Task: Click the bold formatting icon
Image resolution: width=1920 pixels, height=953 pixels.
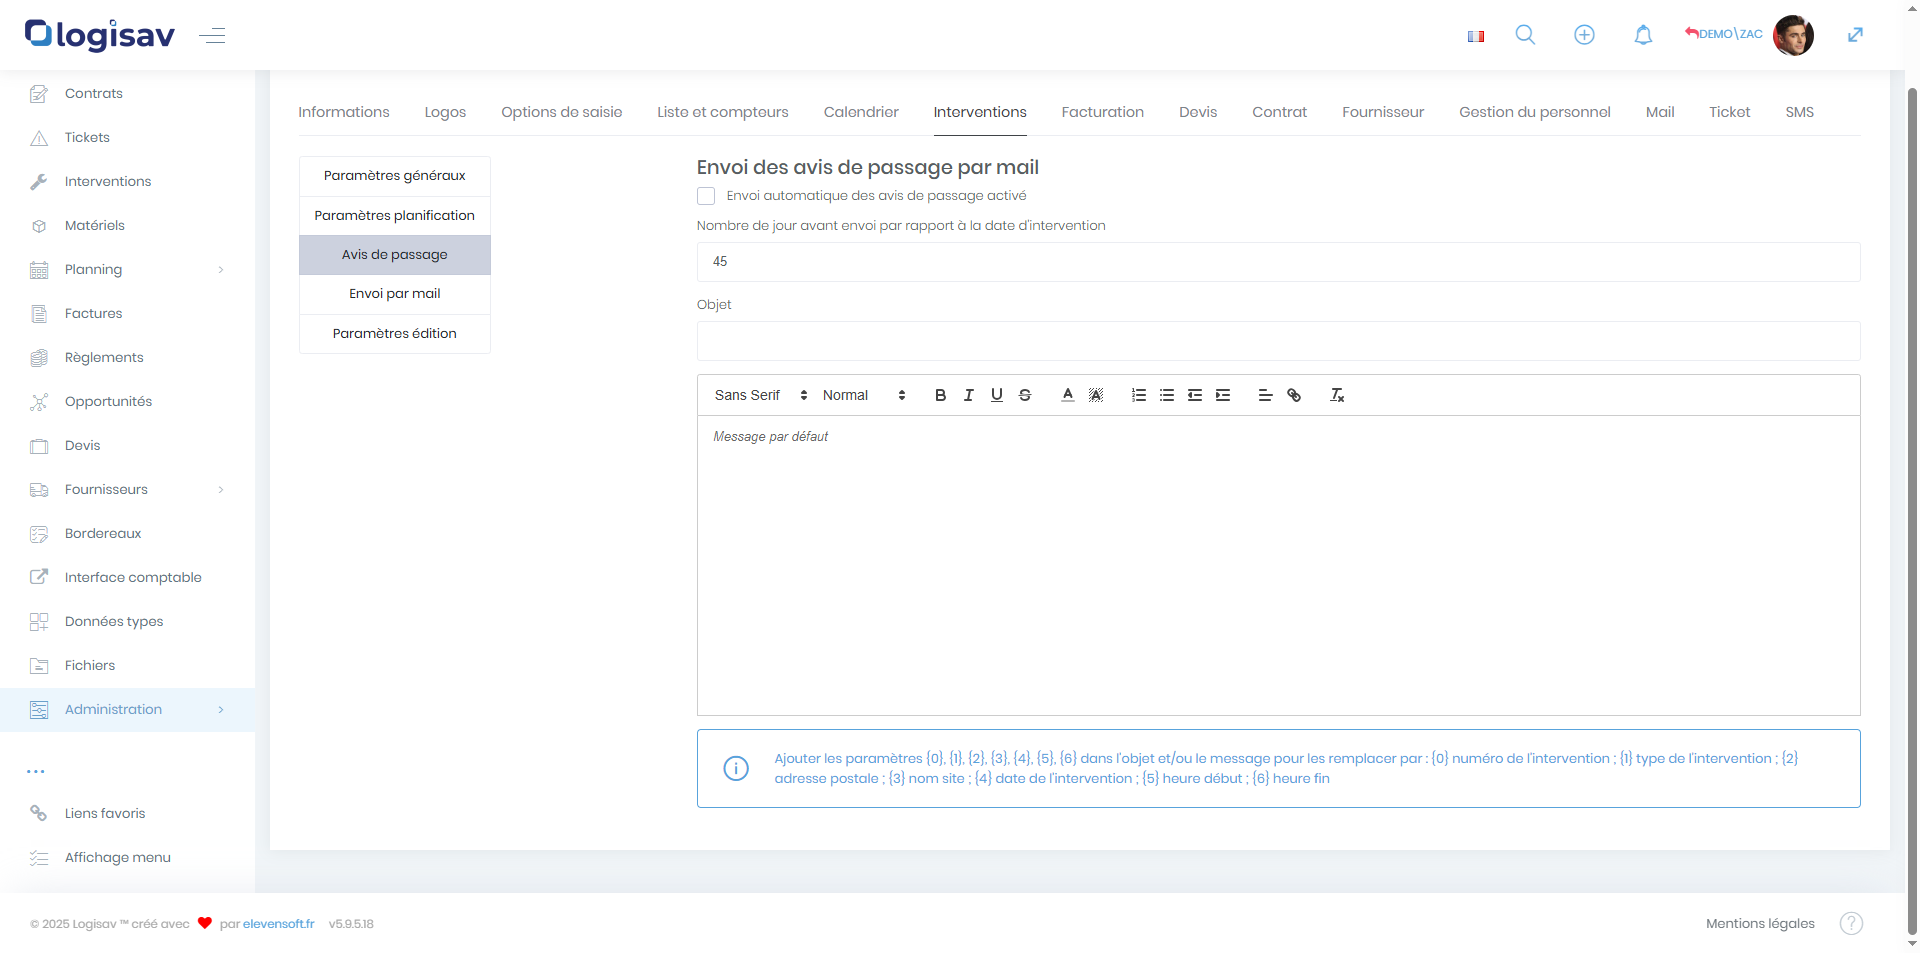Action: pos(940,395)
